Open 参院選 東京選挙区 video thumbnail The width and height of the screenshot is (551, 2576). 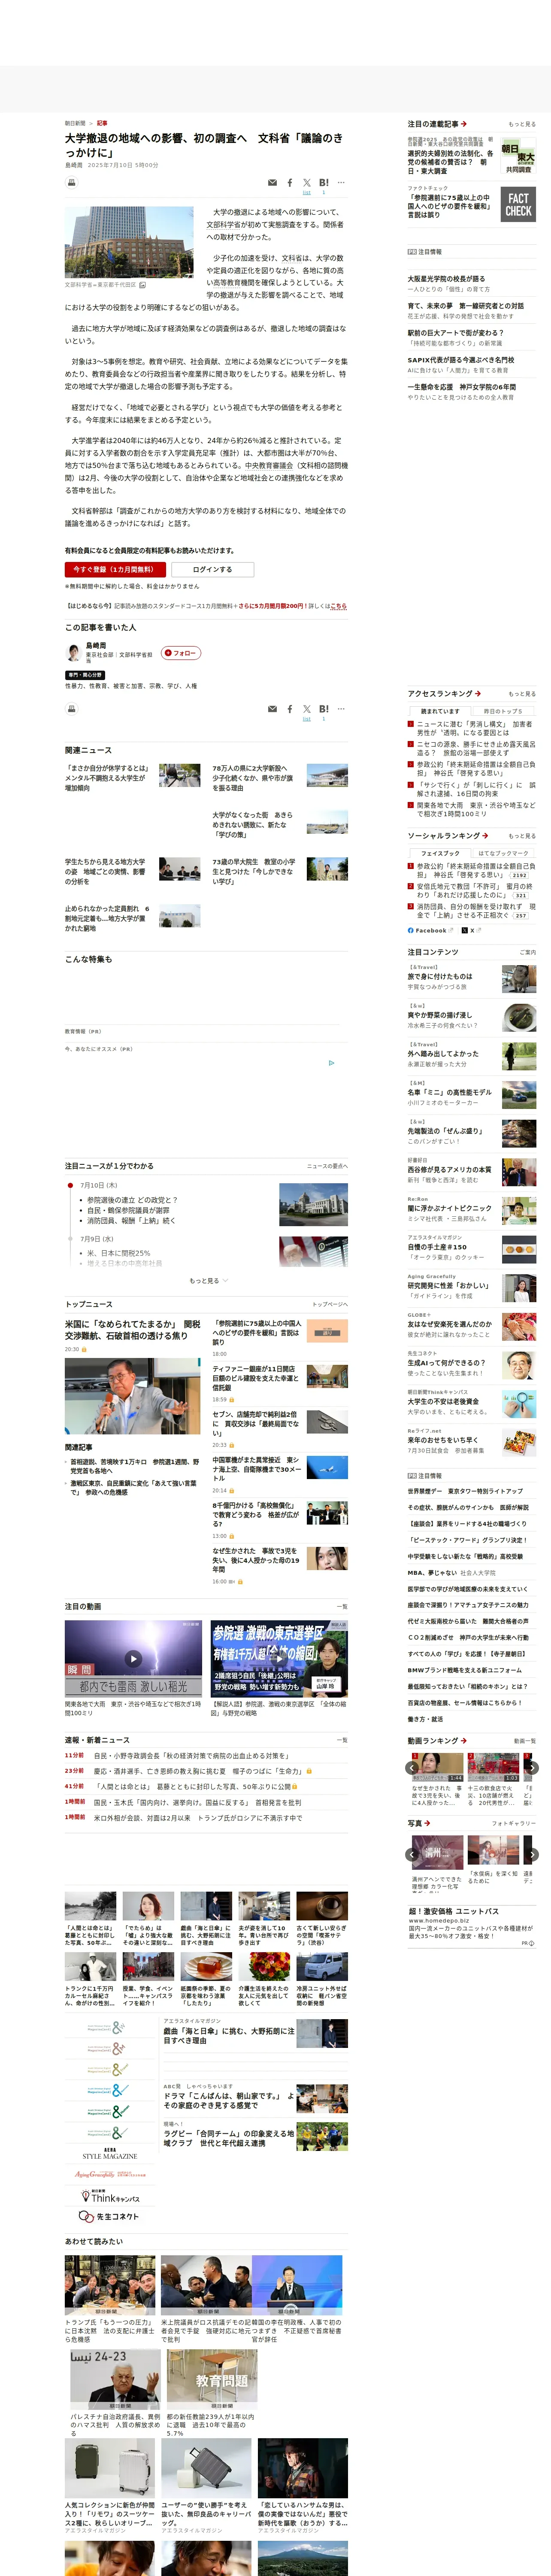pos(279,1658)
